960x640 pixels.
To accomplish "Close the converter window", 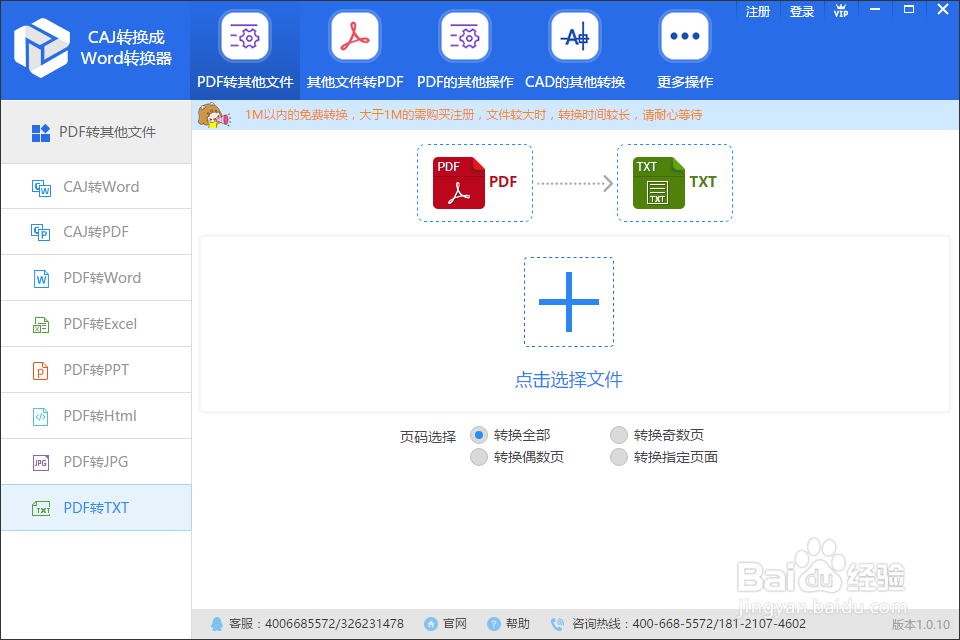I will [943, 10].
